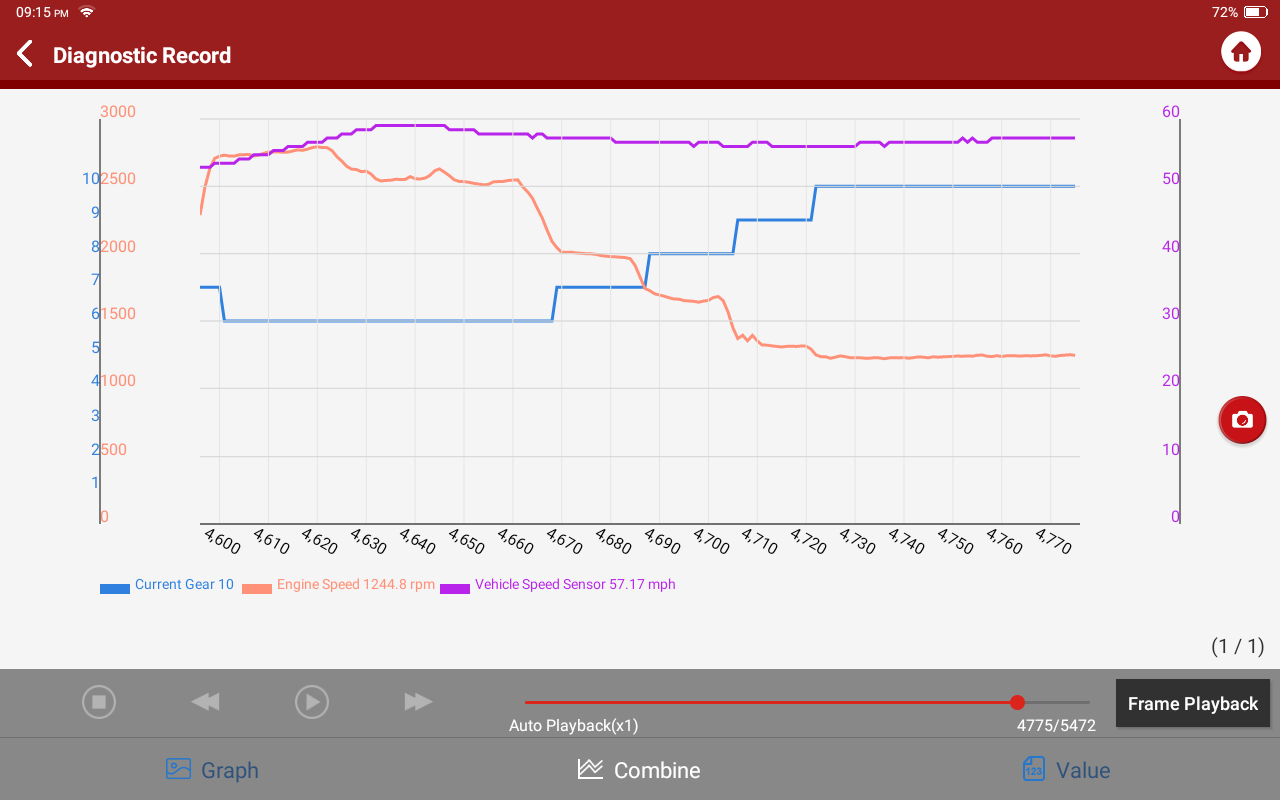The width and height of the screenshot is (1280, 800).
Task: Fast forward the recording
Action: point(418,702)
